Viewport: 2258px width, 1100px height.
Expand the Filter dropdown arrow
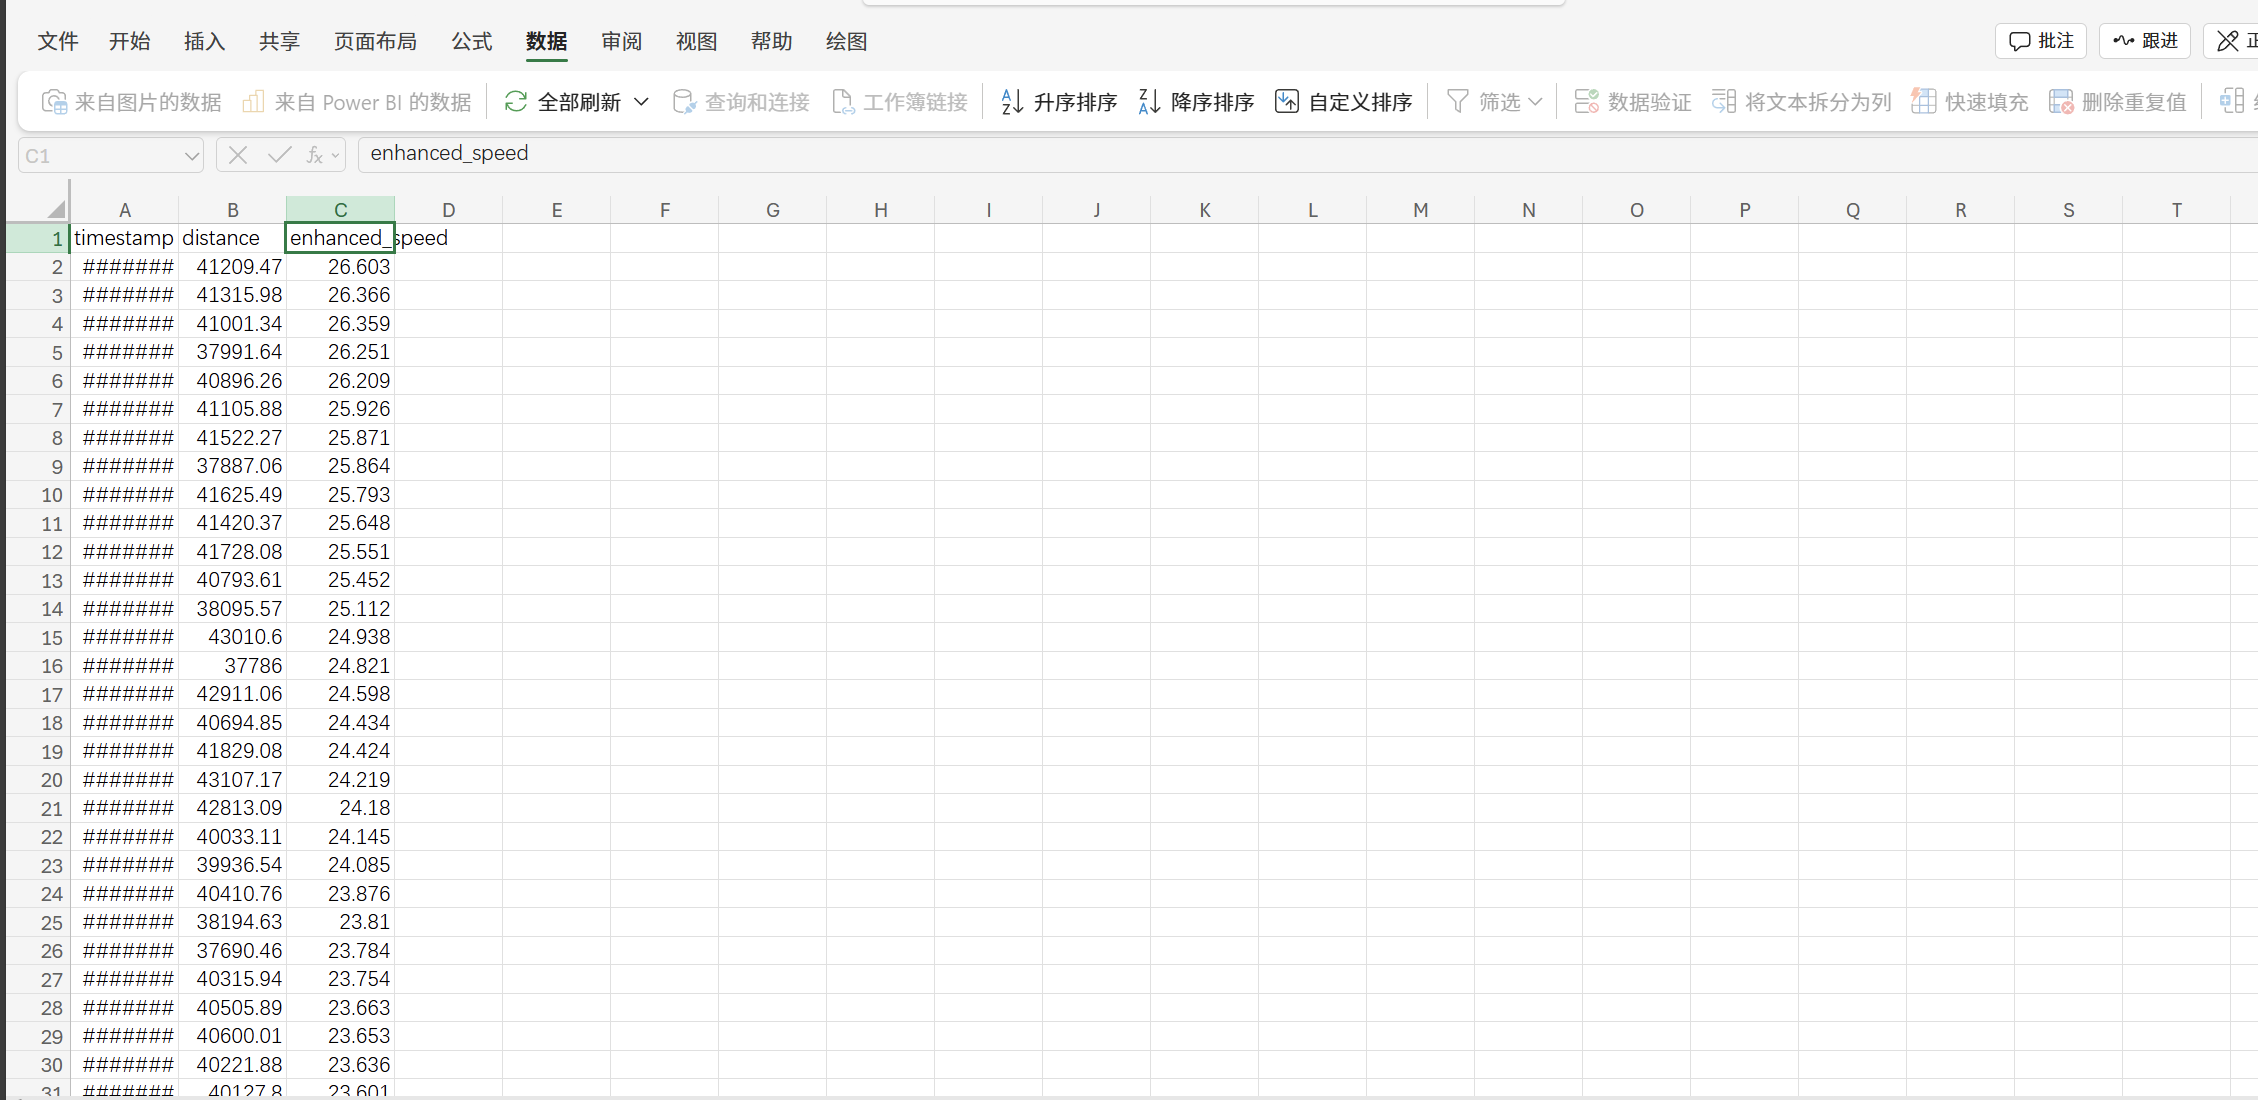pyautogui.click(x=1536, y=102)
